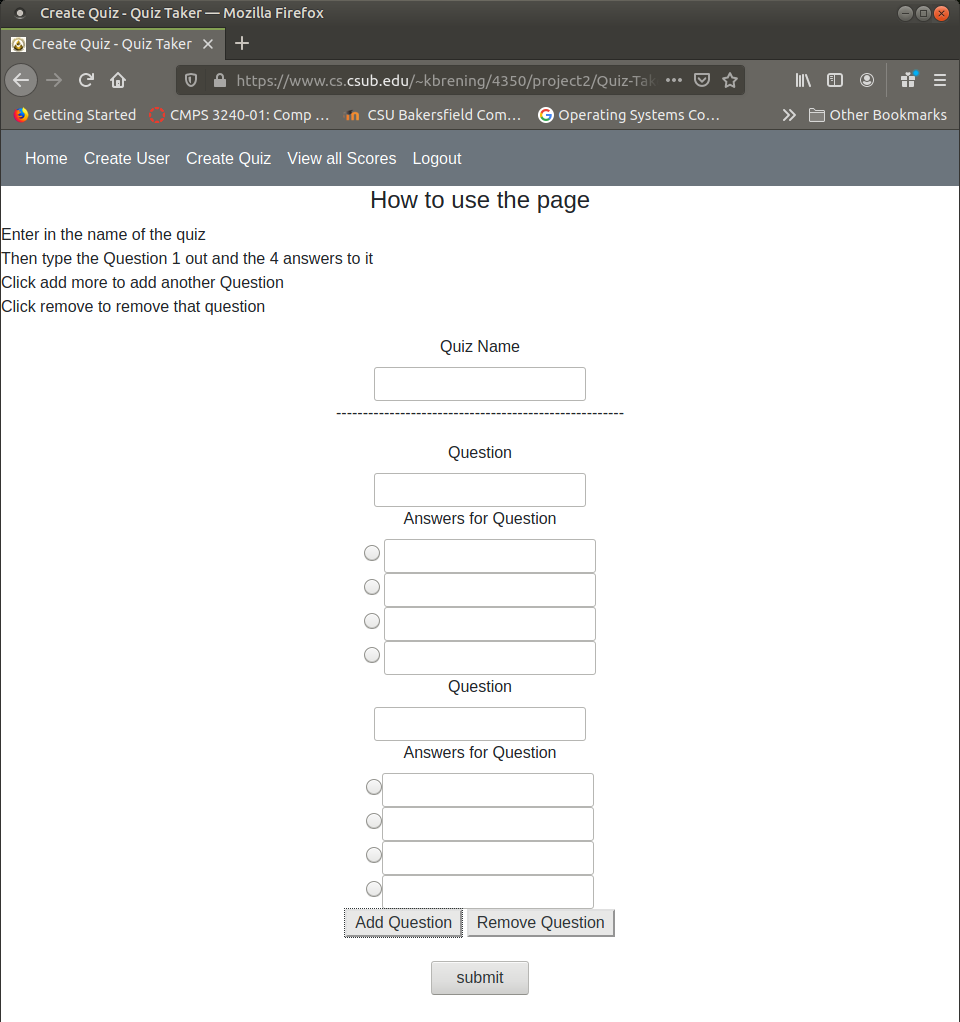Click the gift box What's New icon
This screenshot has height=1022, width=960.
pos(908,80)
